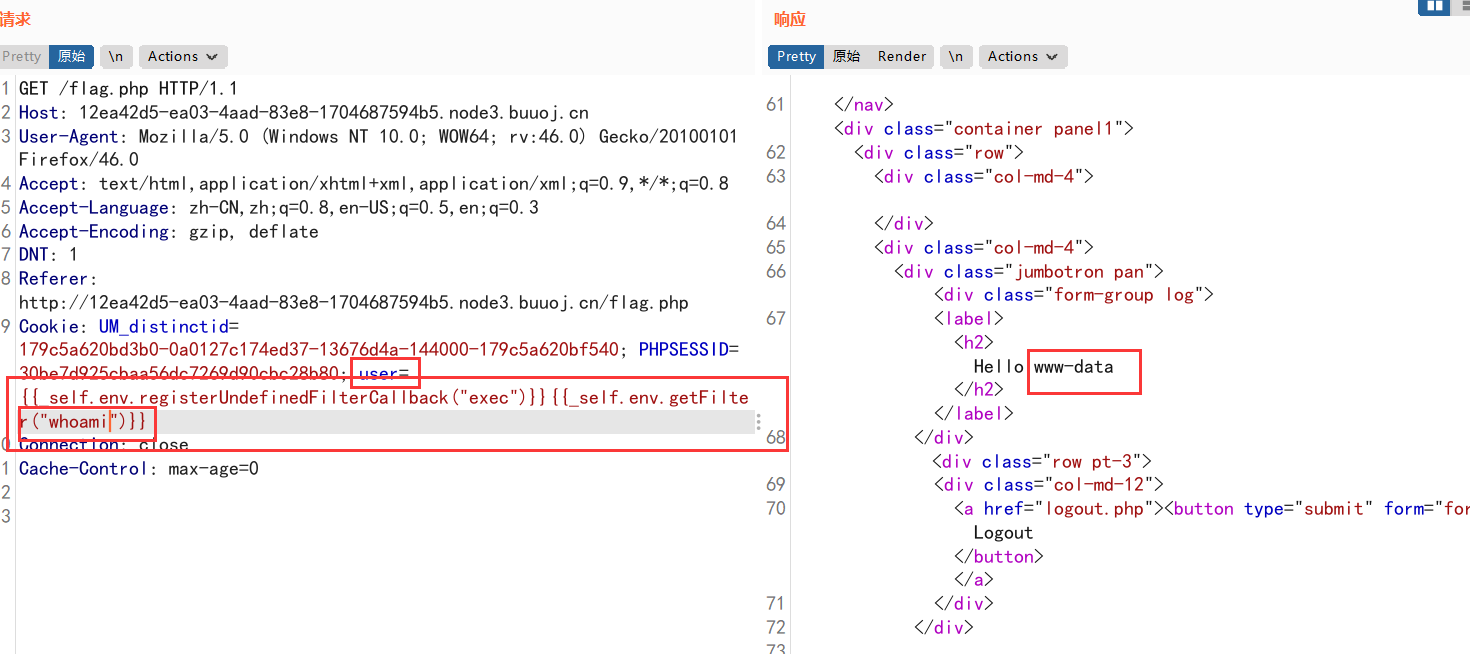Image resolution: width=1470 pixels, height=654 pixels.
Task: Click the 'Firefox/46.0' continuation line
Action: (79, 160)
